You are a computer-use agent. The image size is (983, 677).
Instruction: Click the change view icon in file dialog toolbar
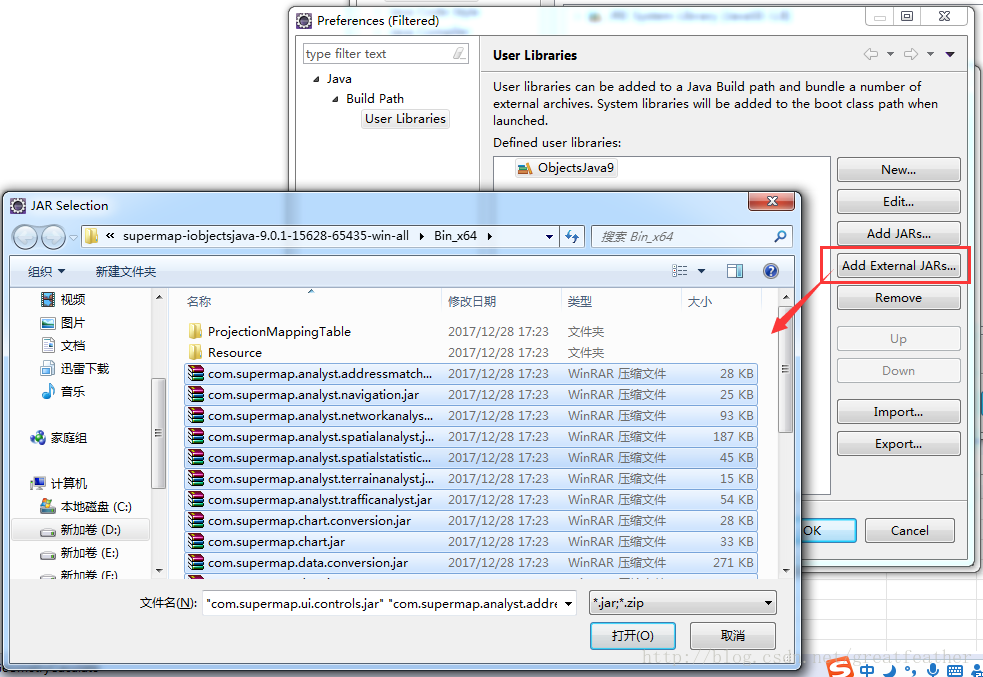[680, 271]
